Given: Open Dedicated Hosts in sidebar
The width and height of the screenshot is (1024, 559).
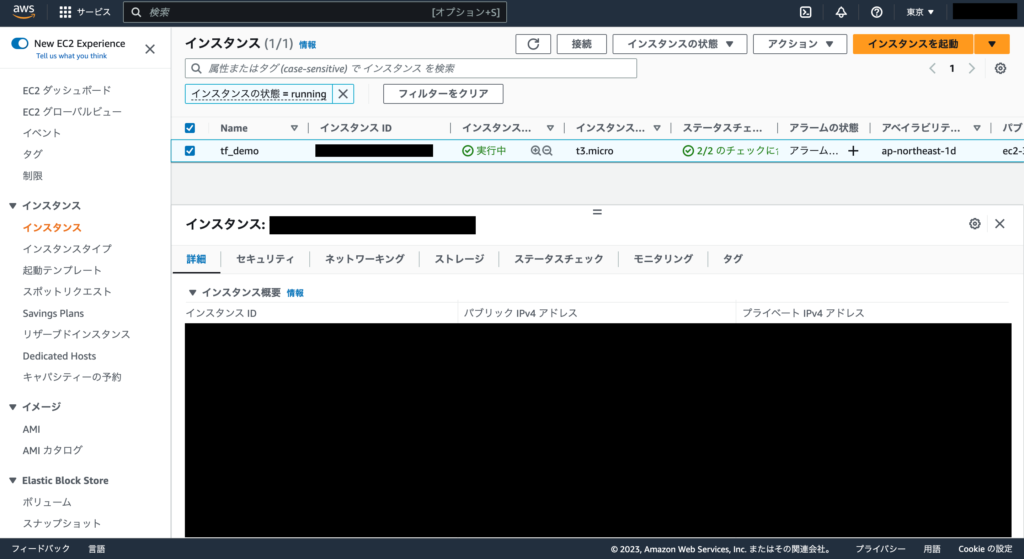Looking at the screenshot, I should coord(59,356).
